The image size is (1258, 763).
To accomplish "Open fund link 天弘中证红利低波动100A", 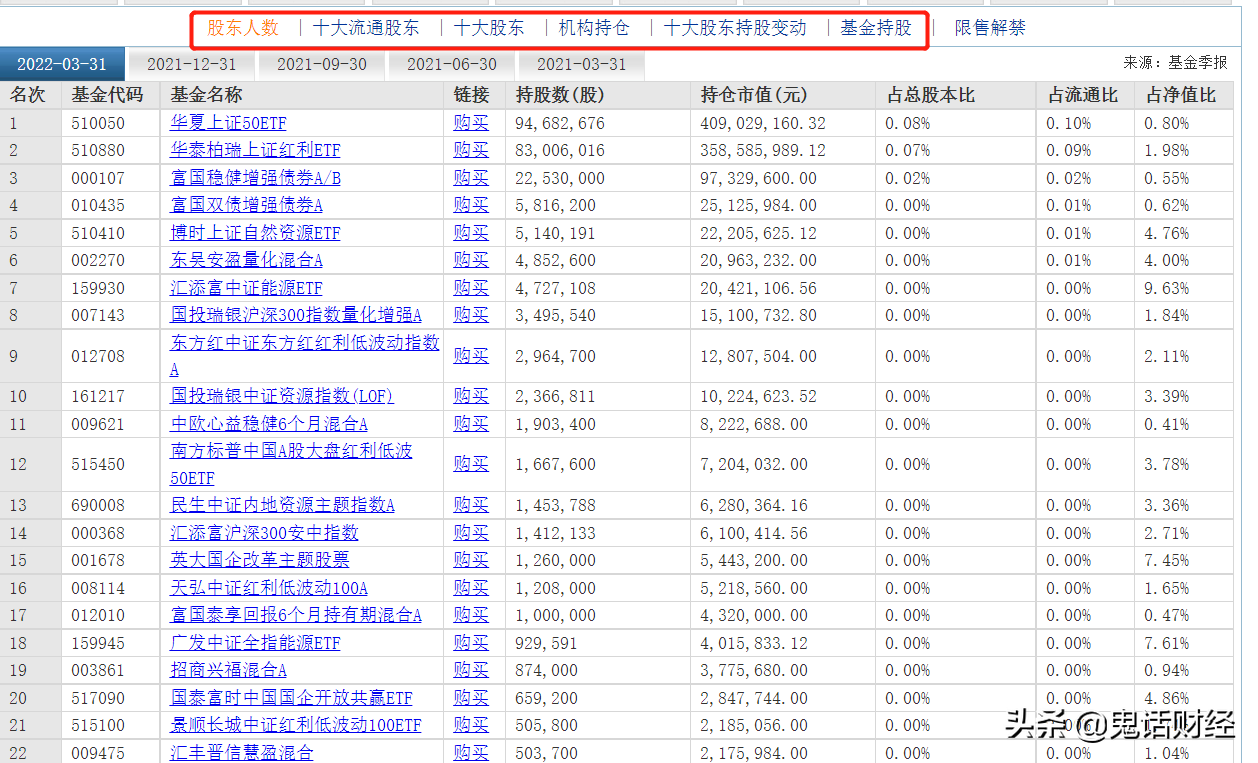I will [x=269, y=588].
